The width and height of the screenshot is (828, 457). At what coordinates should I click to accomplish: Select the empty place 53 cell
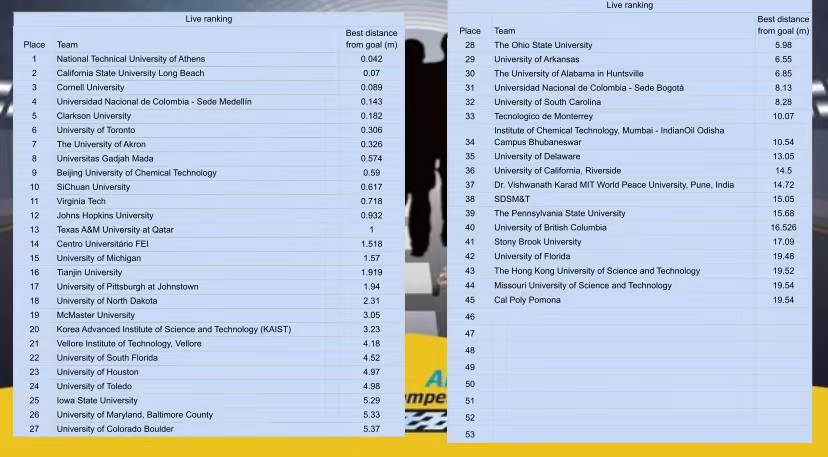(x=470, y=434)
